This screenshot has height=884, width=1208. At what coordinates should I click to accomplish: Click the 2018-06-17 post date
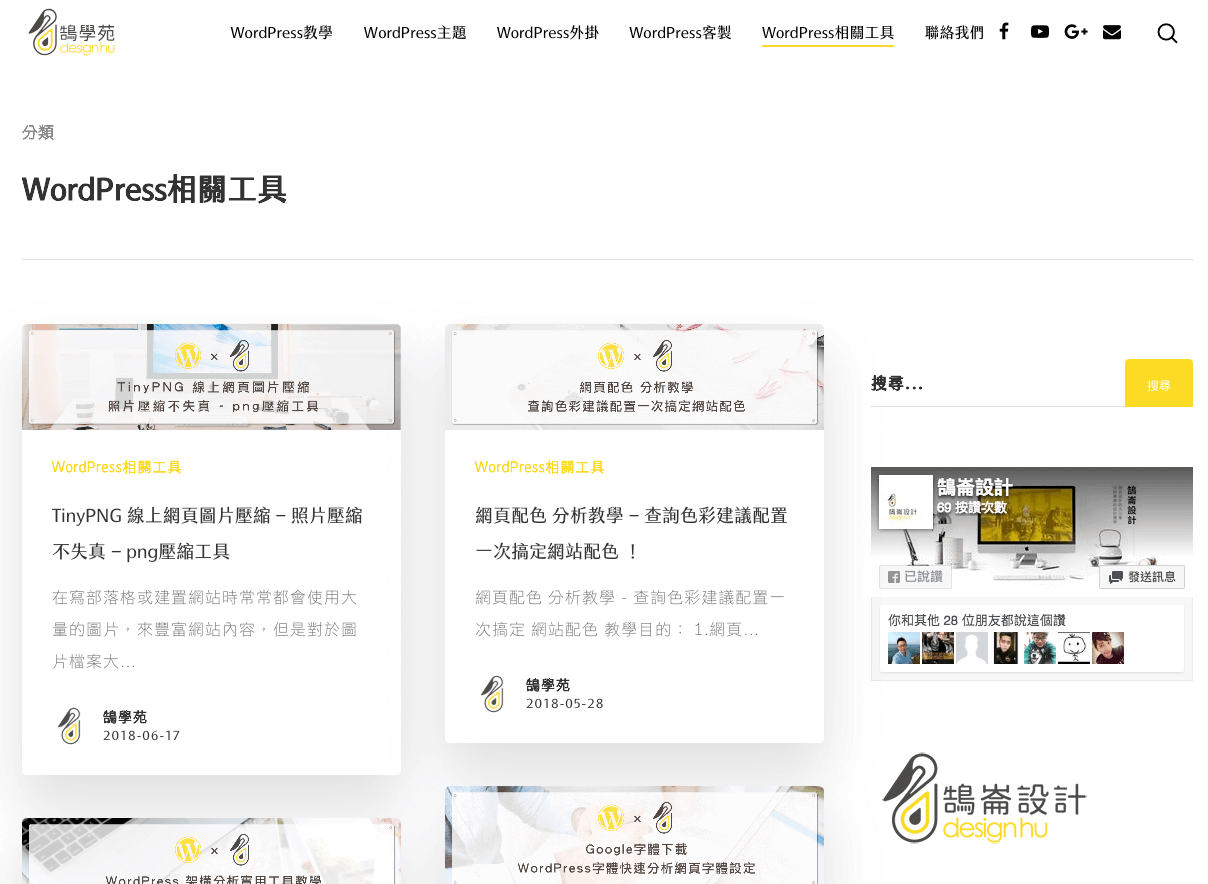tap(141, 736)
